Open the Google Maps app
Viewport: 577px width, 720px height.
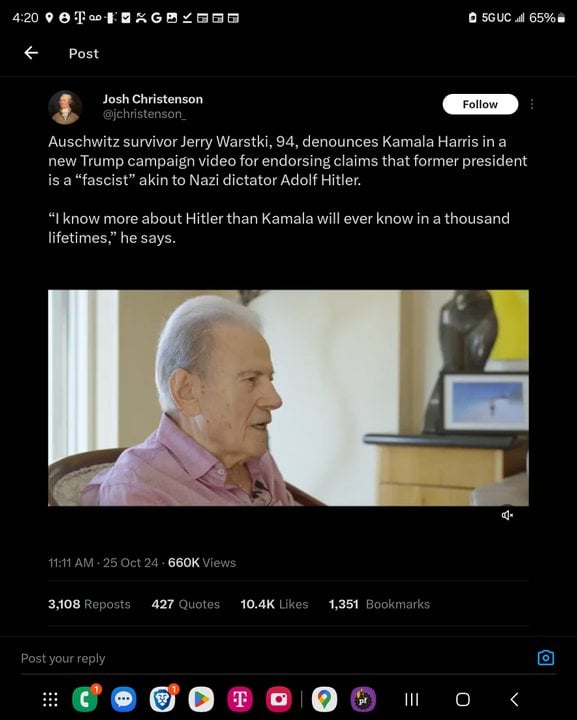[x=325, y=699]
